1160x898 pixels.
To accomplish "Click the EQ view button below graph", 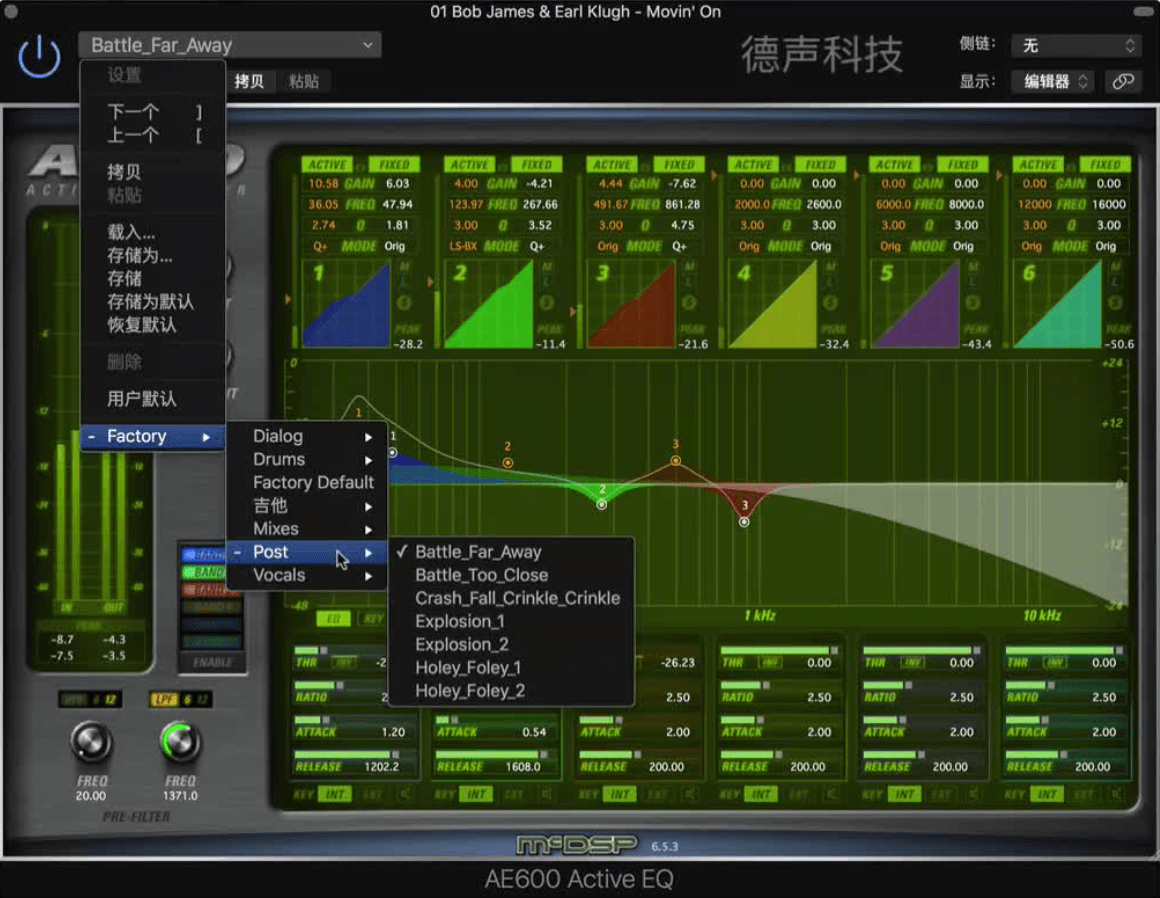I will pyautogui.click(x=333, y=618).
